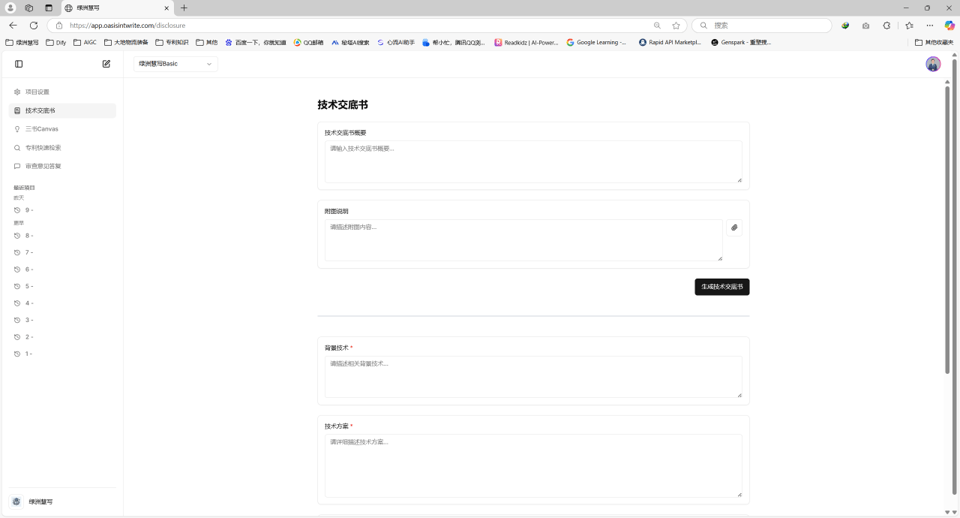
Task: Open 项目设置 in the sidebar
Action: coord(38,92)
